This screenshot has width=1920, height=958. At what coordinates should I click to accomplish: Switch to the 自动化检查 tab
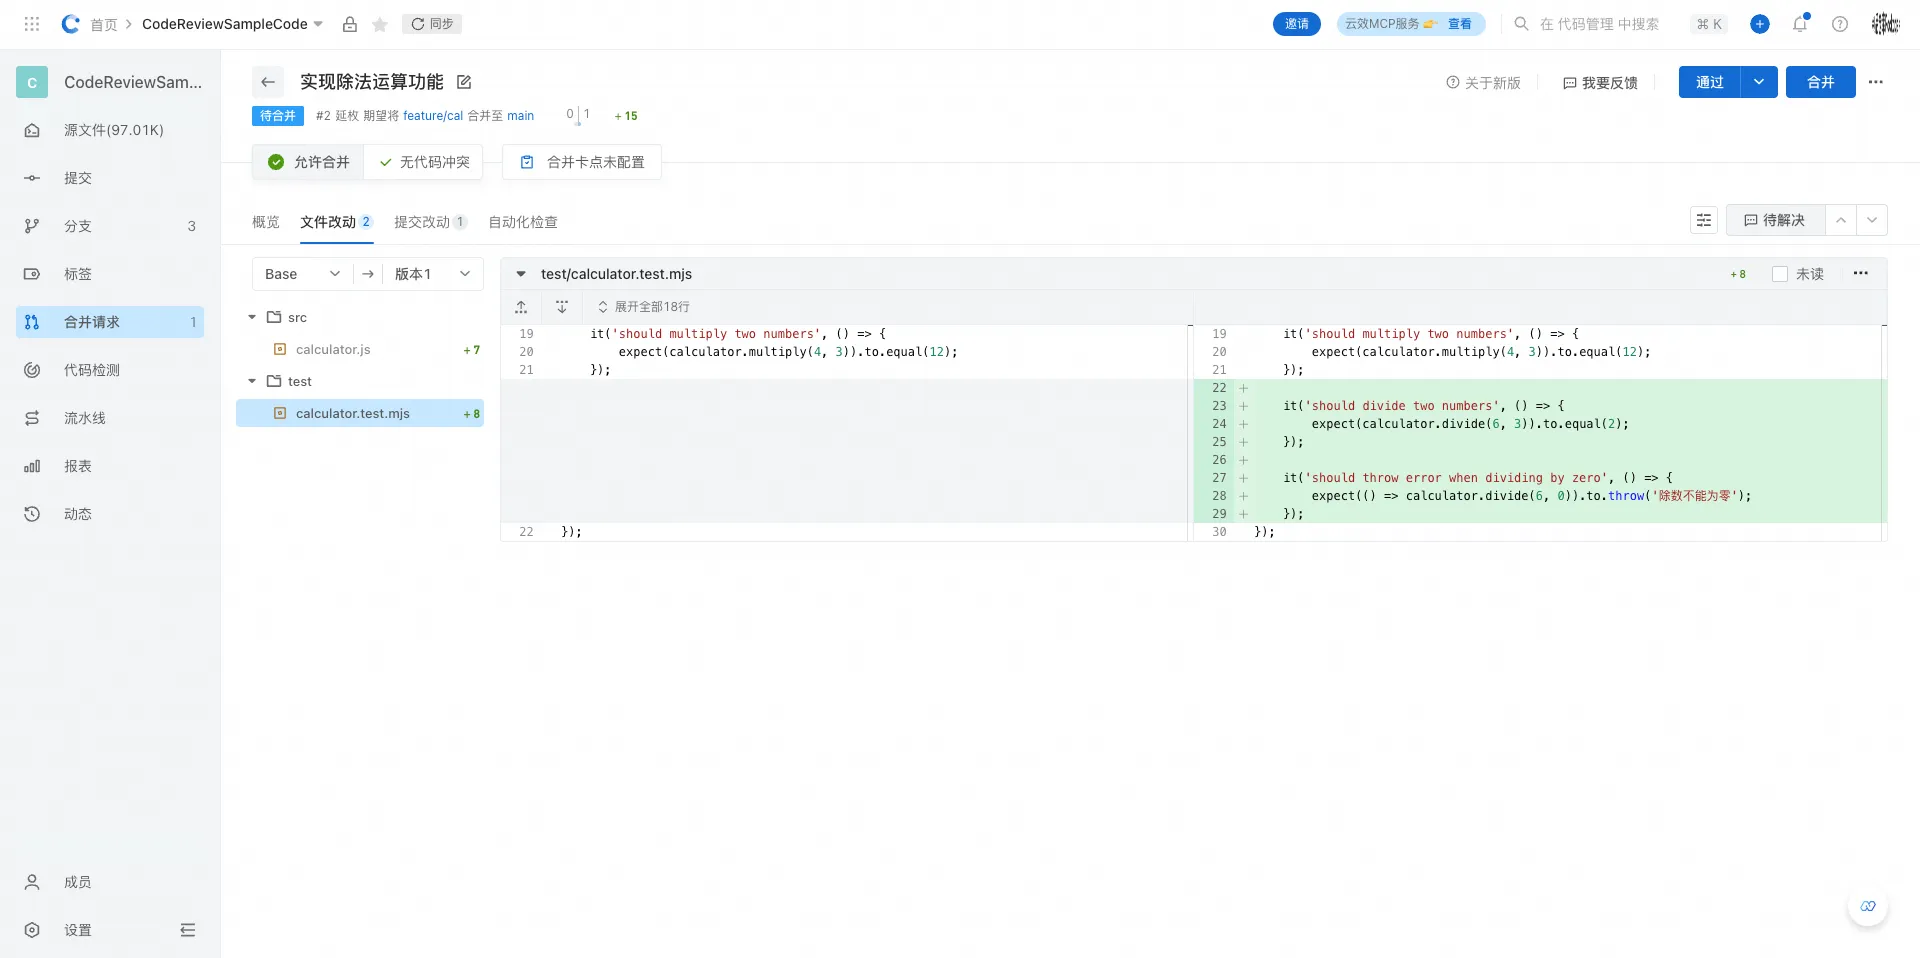pyautogui.click(x=523, y=222)
